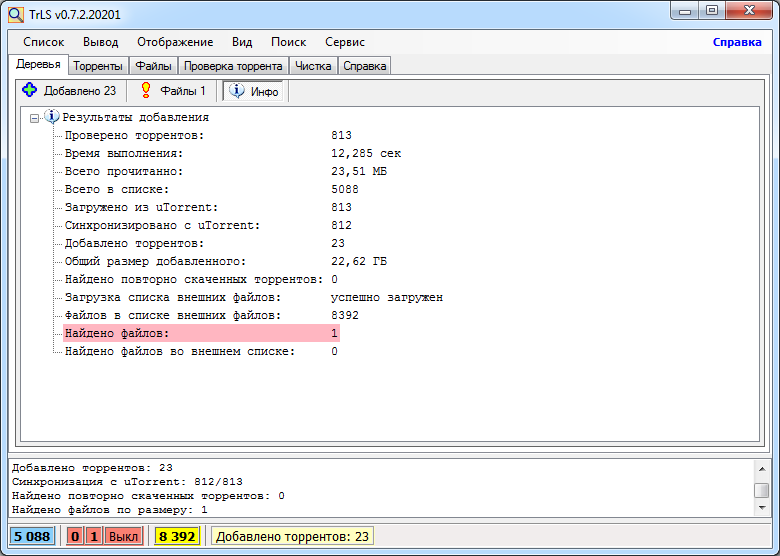Select the Всего в списке row

(212, 189)
